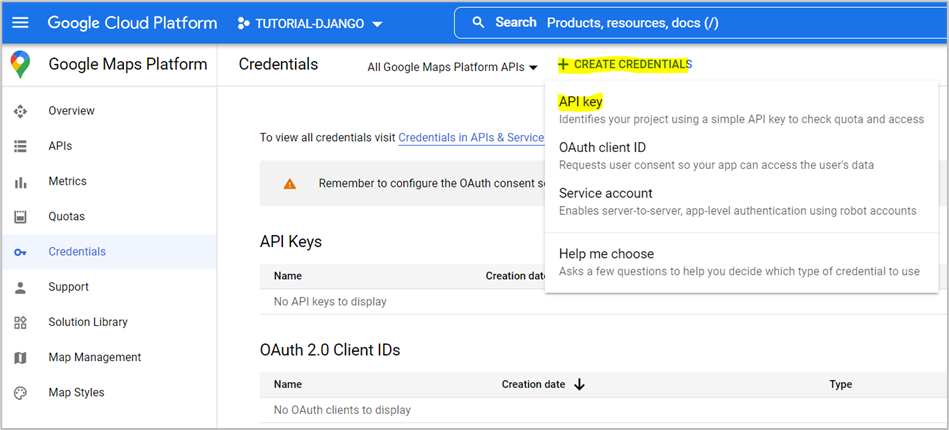
Task: Click the 'API Keys' section heading
Action: click(291, 242)
